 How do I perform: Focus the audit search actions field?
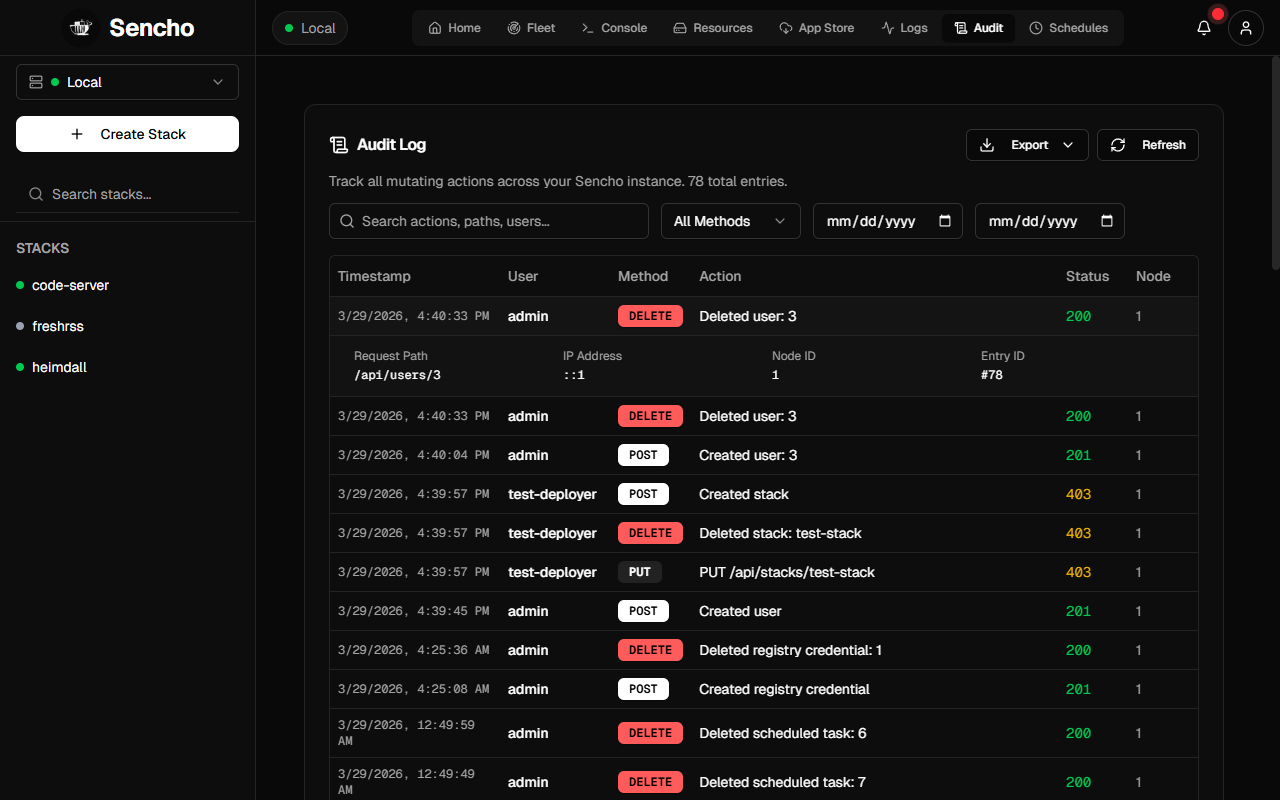489,221
